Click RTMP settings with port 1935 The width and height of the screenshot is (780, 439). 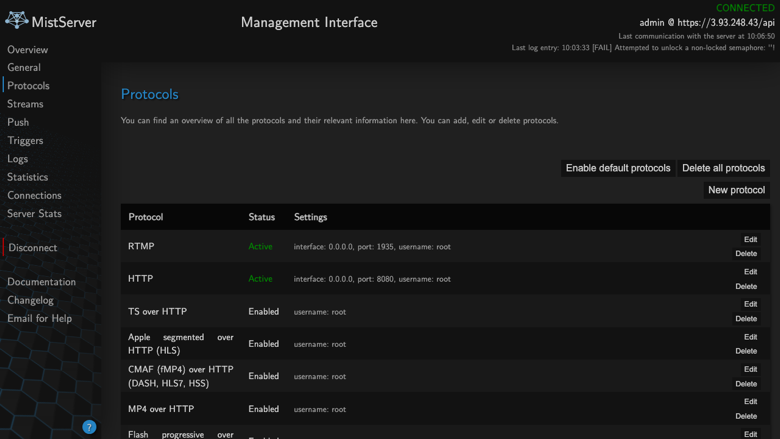372,247
